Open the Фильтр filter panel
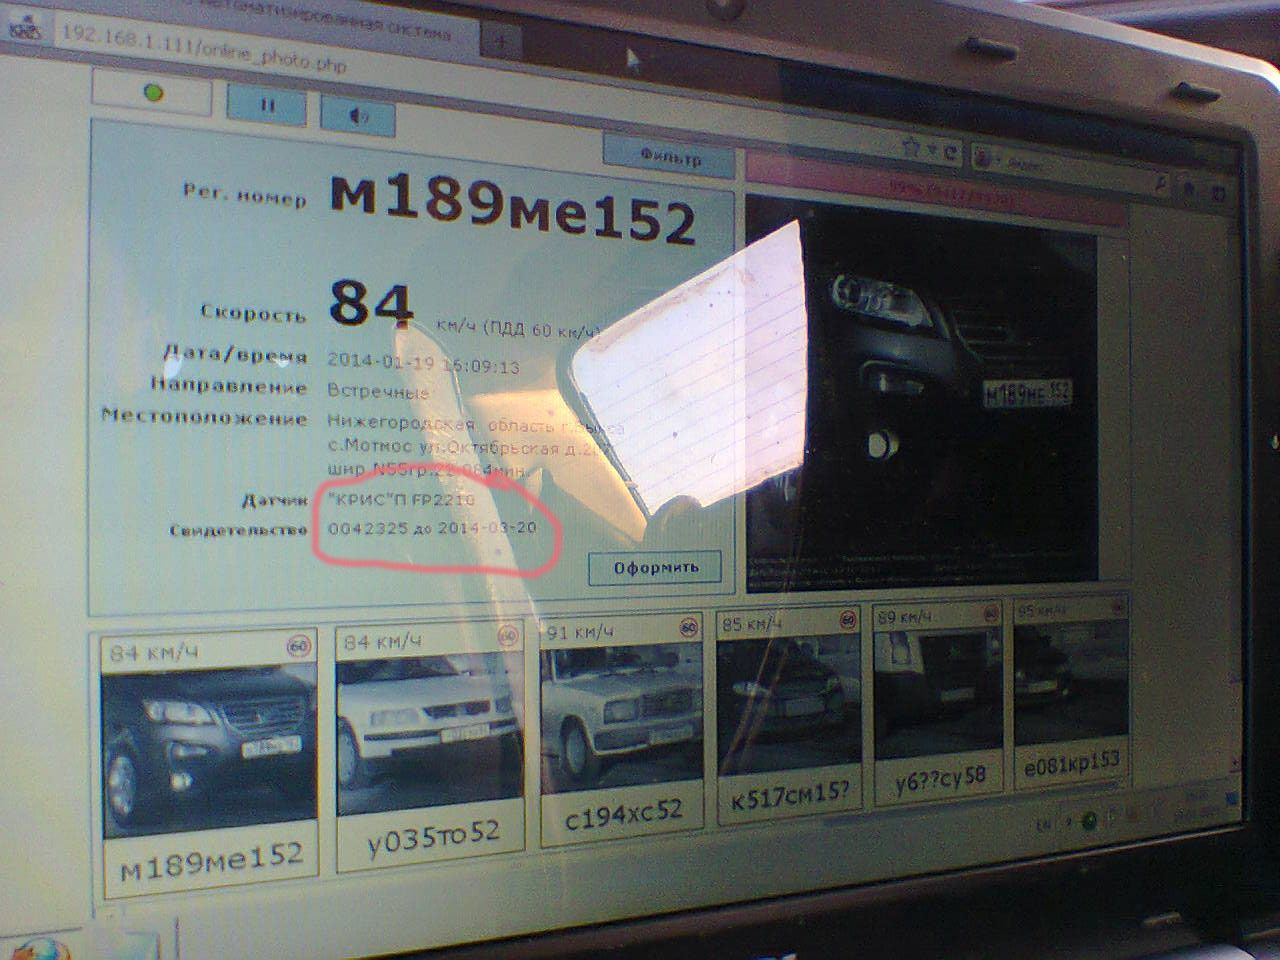This screenshot has height=960, width=1280. pyautogui.click(x=669, y=157)
